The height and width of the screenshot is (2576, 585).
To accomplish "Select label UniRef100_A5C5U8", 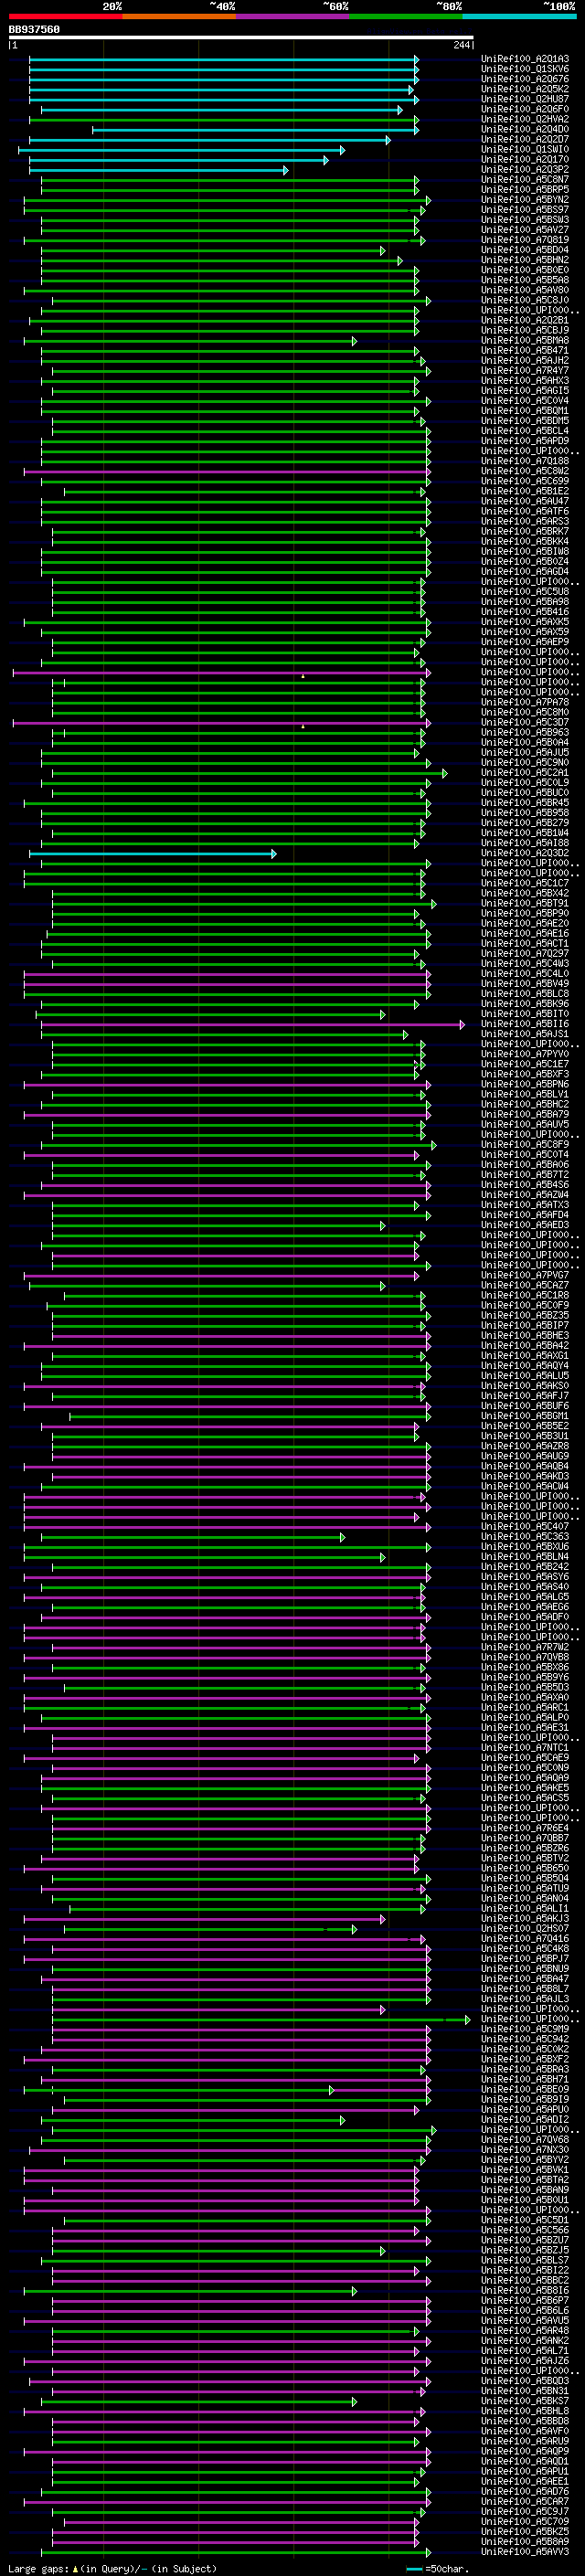I will coord(525,592).
